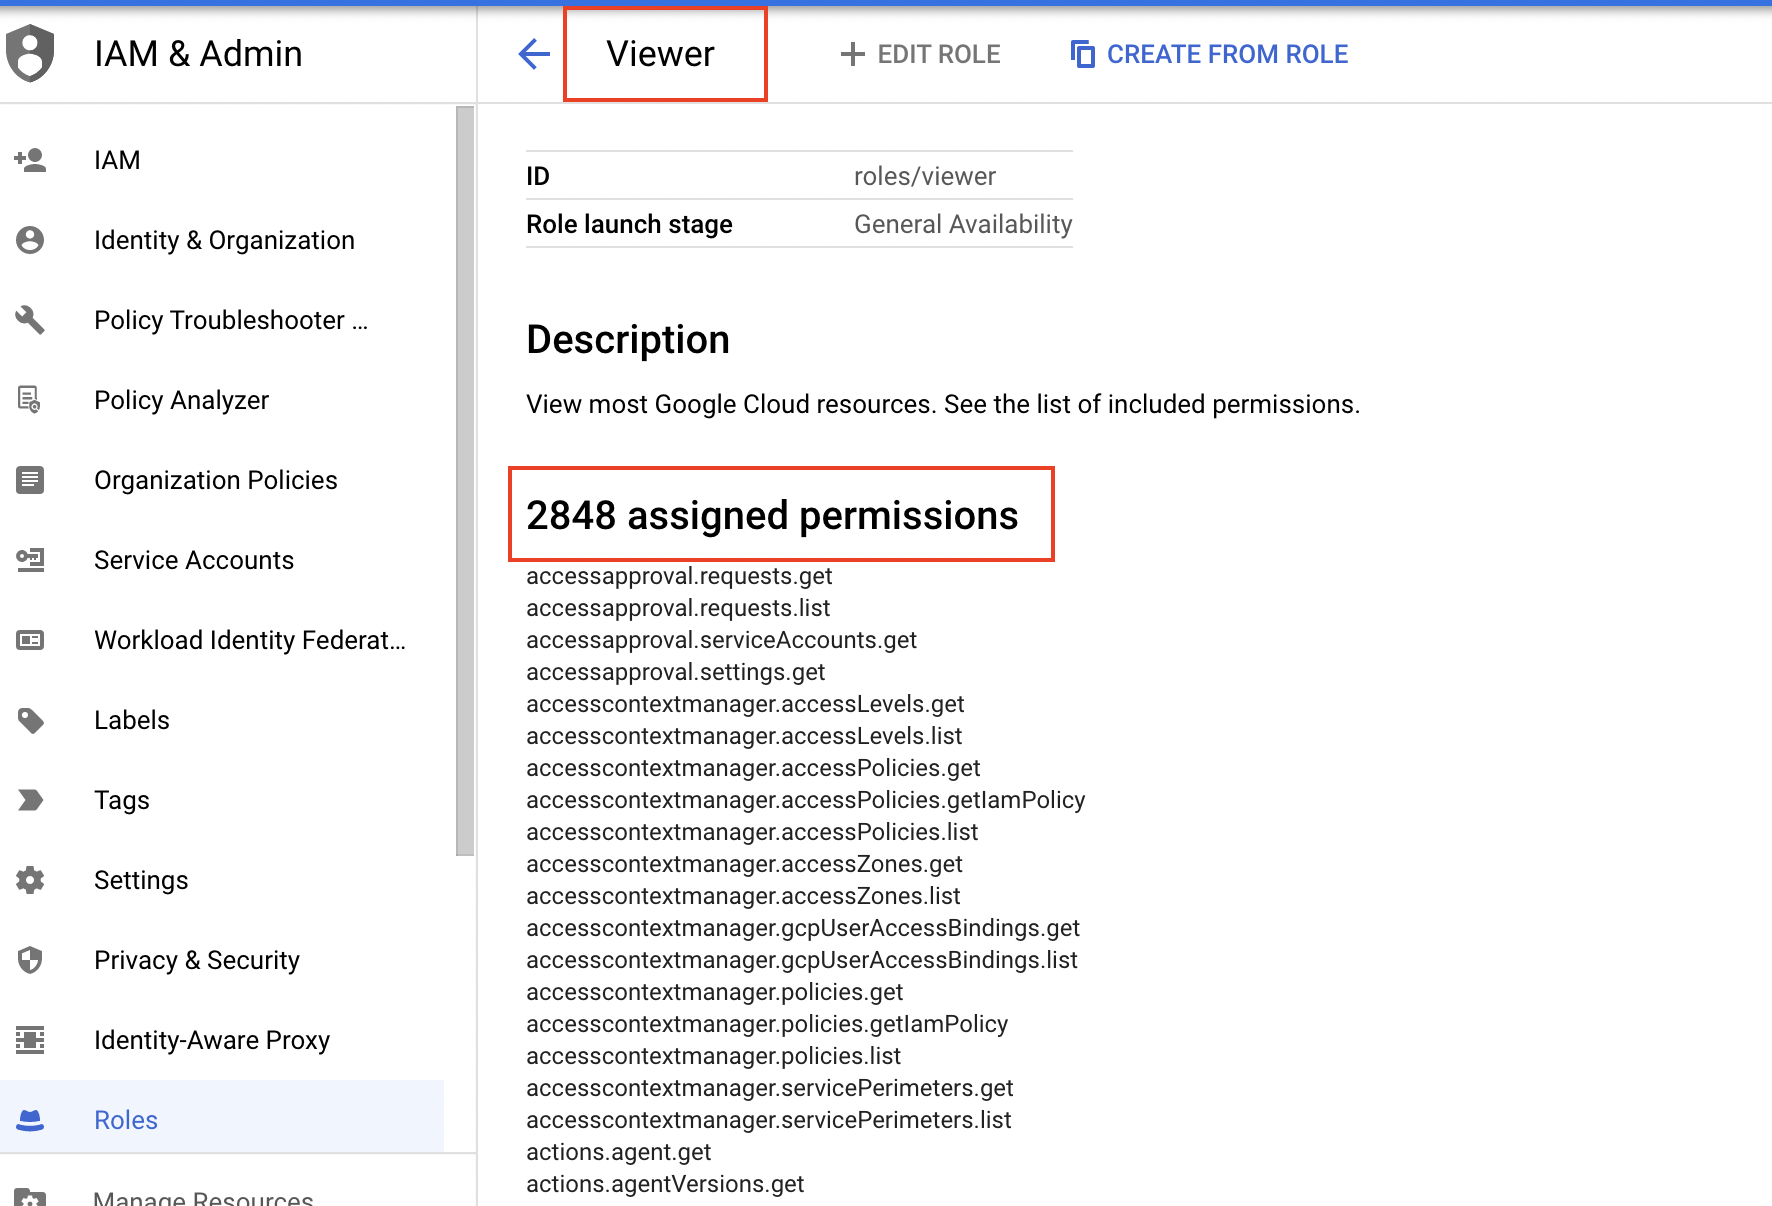The height and width of the screenshot is (1206, 1772).
Task: Click the Labels tag icon
Action: coord(31,720)
